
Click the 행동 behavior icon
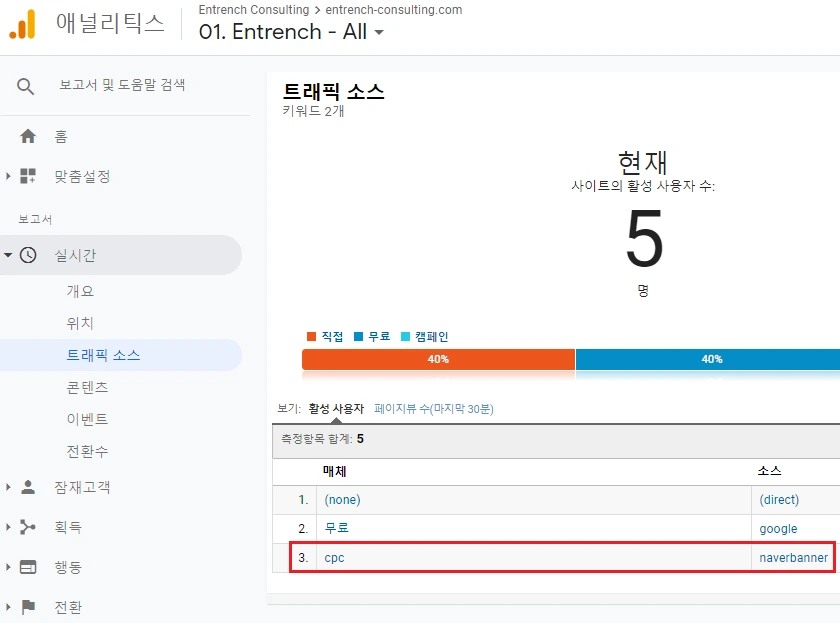[x=28, y=567]
